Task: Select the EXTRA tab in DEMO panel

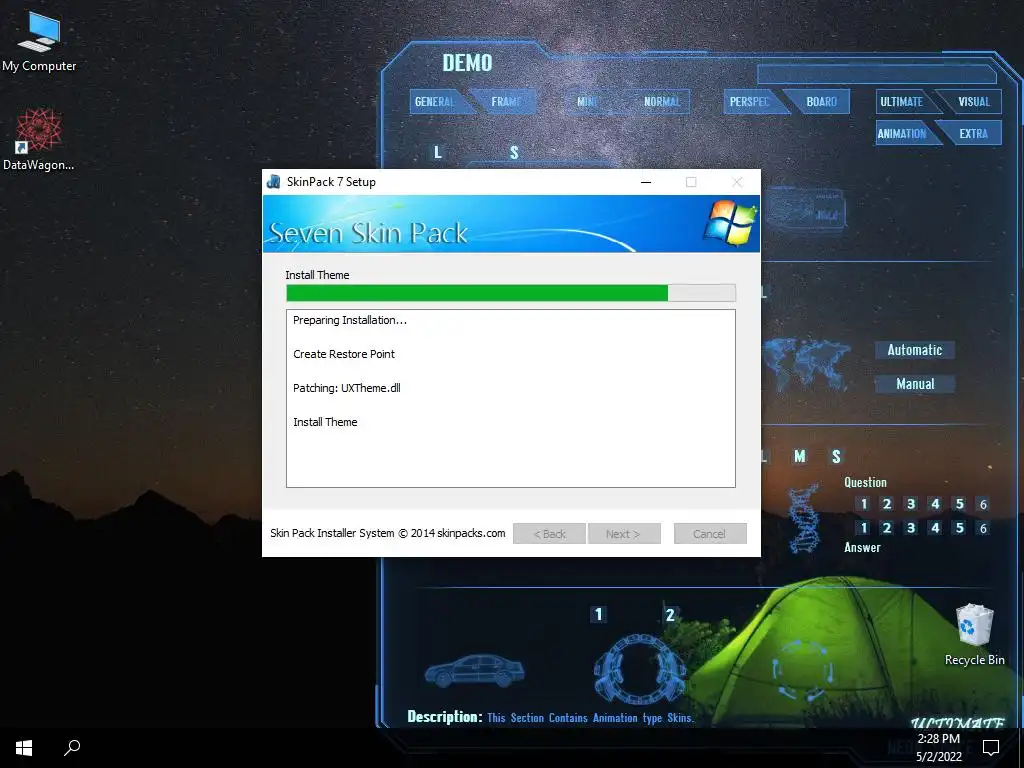Action: point(973,133)
